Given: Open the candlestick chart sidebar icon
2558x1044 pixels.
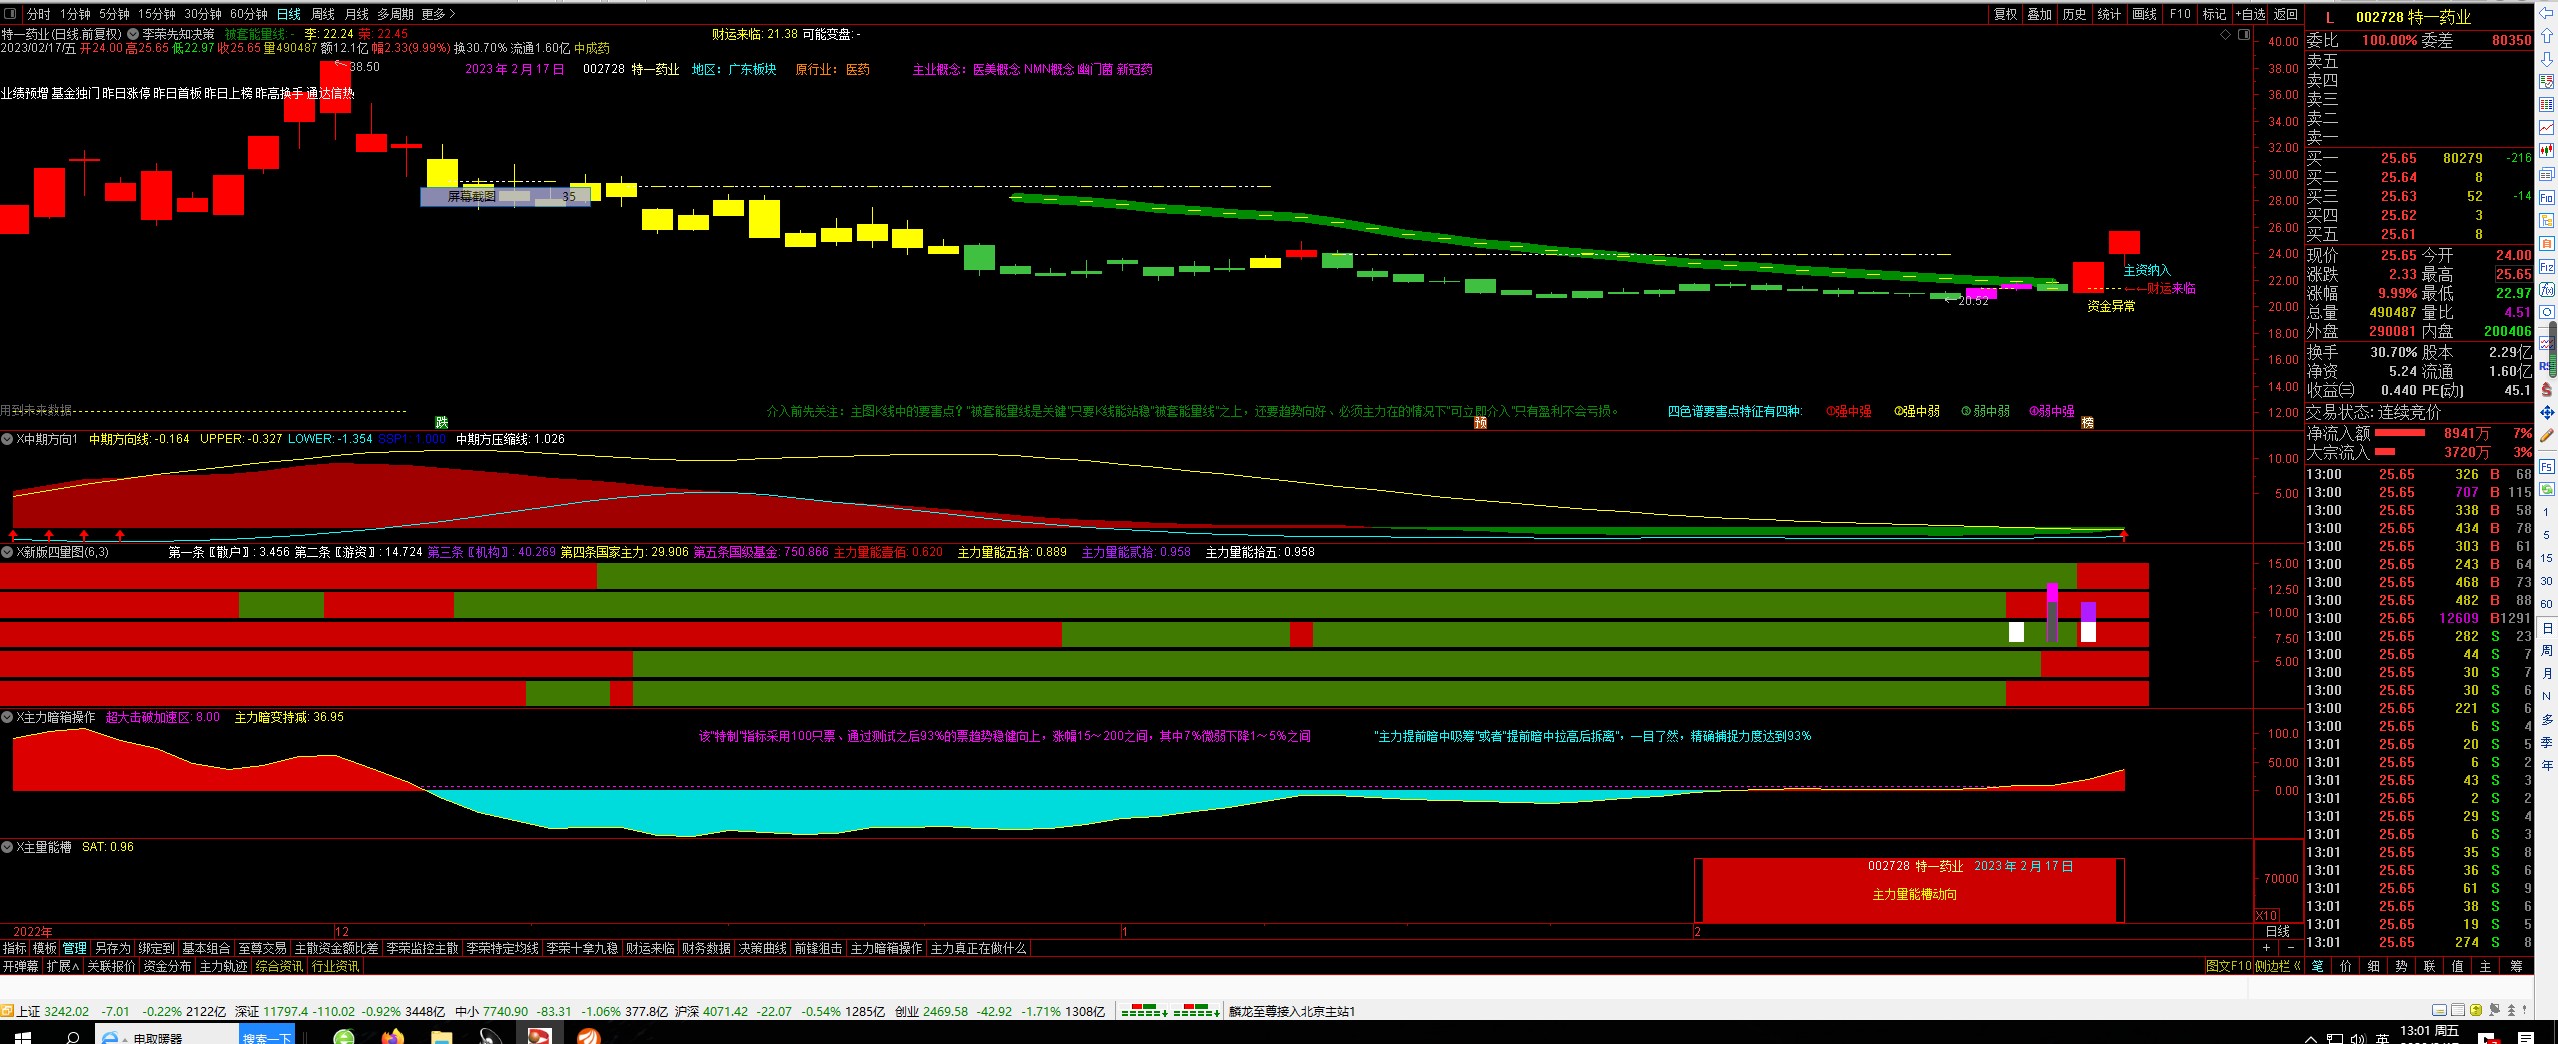Looking at the screenshot, I should [x=2546, y=151].
